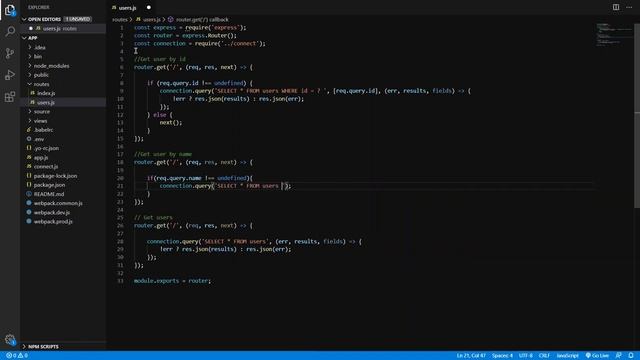Open the Explorer view in activity bar

(10, 10)
